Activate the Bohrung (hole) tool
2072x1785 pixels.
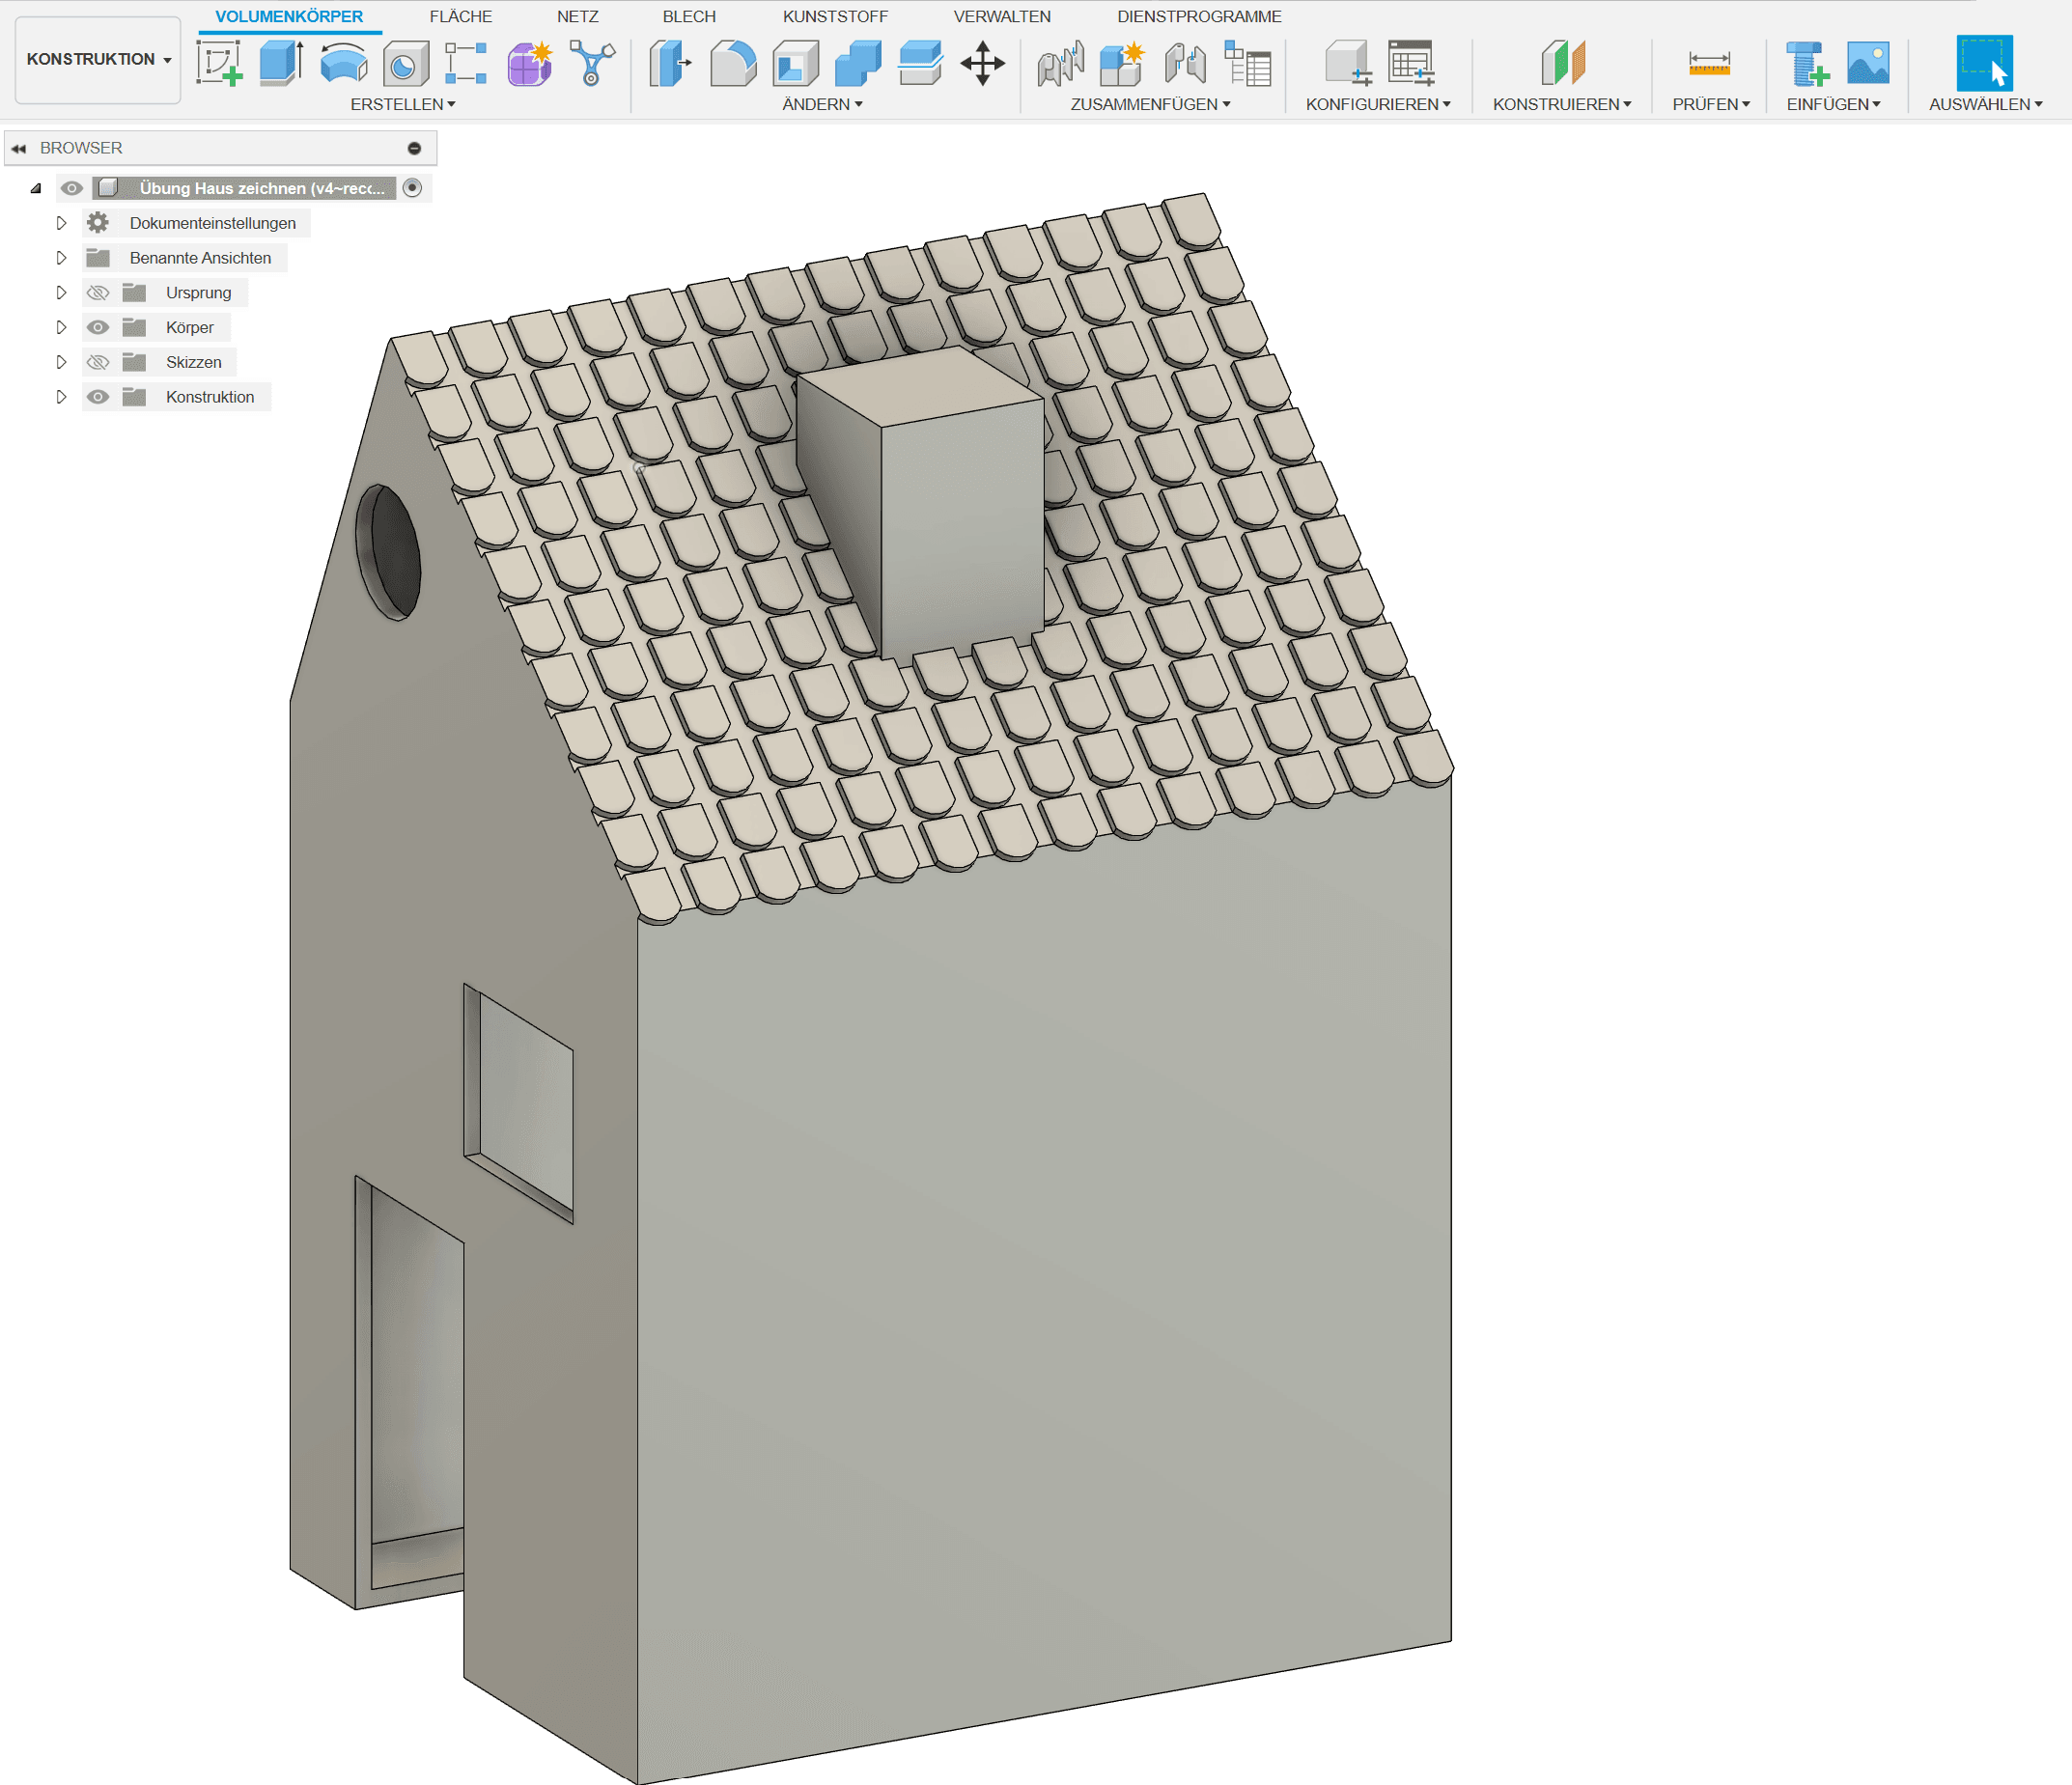404,62
